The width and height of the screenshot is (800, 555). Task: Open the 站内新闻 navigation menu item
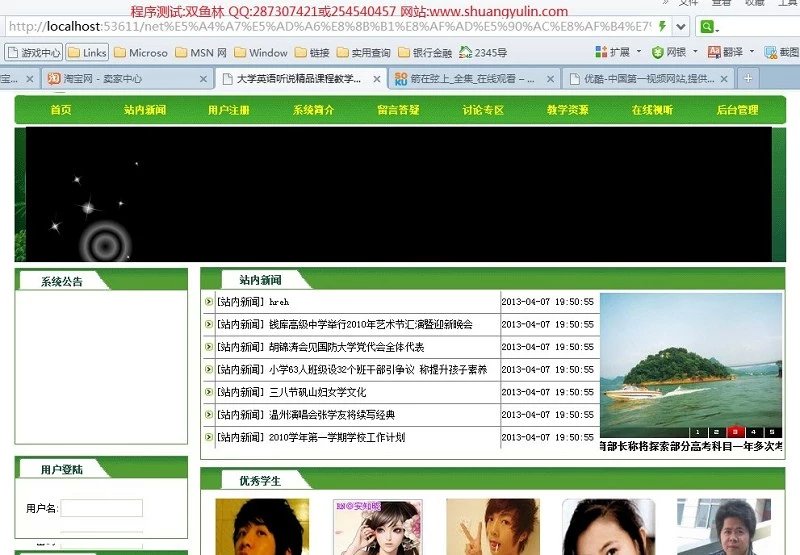(x=145, y=110)
